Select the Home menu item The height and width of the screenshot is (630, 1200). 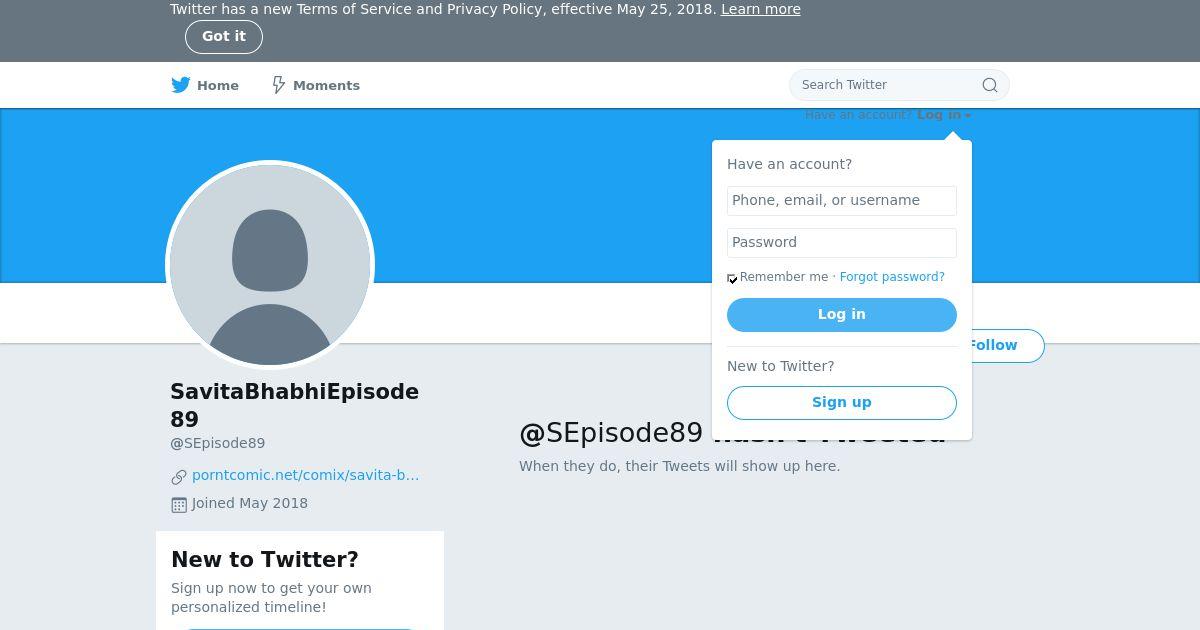coord(205,85)
